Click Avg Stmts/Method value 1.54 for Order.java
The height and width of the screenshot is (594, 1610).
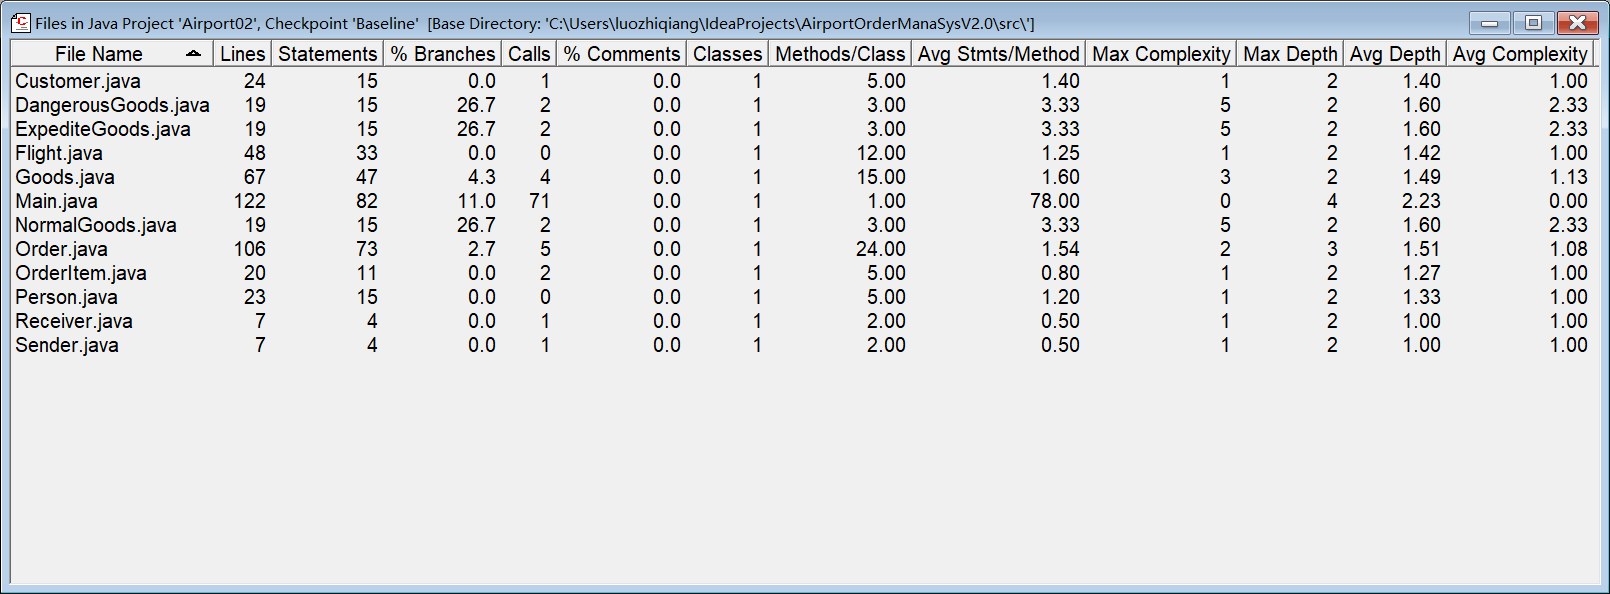pyautogui.click(x=1060, y=249)
